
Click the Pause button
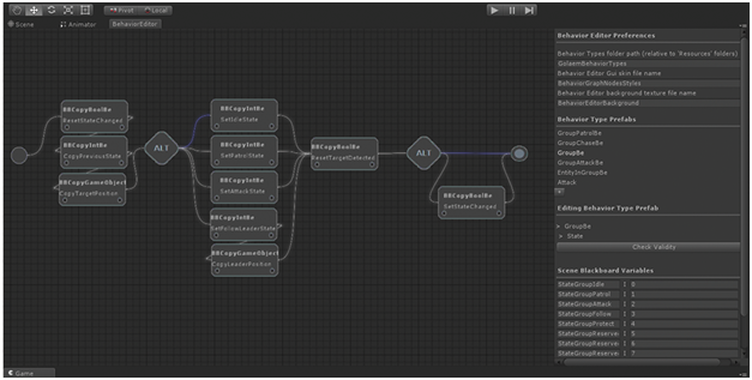tap(512, 10)
